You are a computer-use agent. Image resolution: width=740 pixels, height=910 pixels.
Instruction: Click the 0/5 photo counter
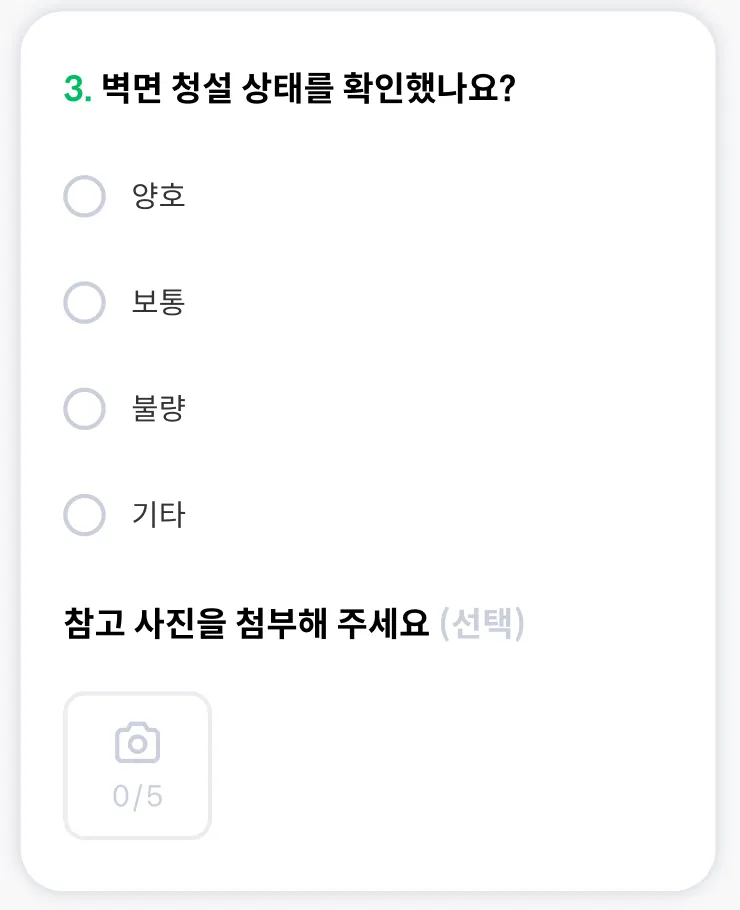point(138,797)
